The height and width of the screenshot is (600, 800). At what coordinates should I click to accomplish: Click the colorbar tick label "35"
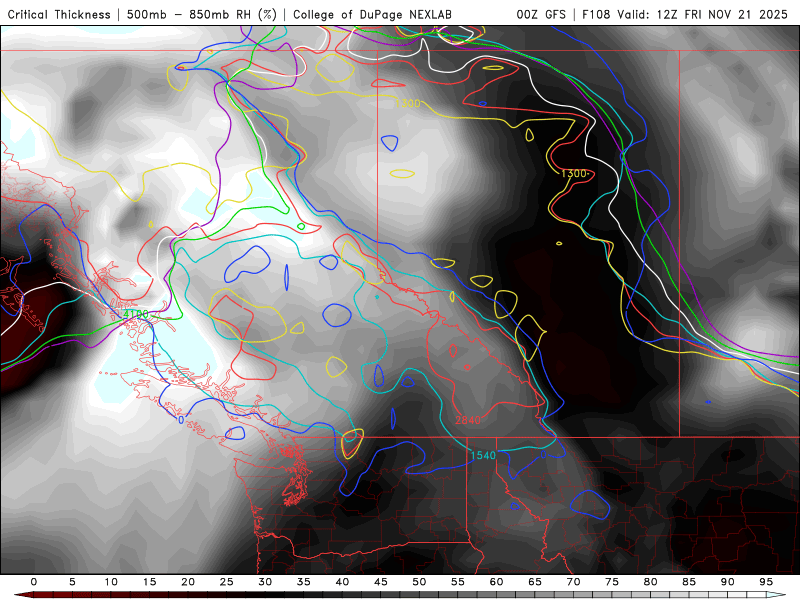304,582
